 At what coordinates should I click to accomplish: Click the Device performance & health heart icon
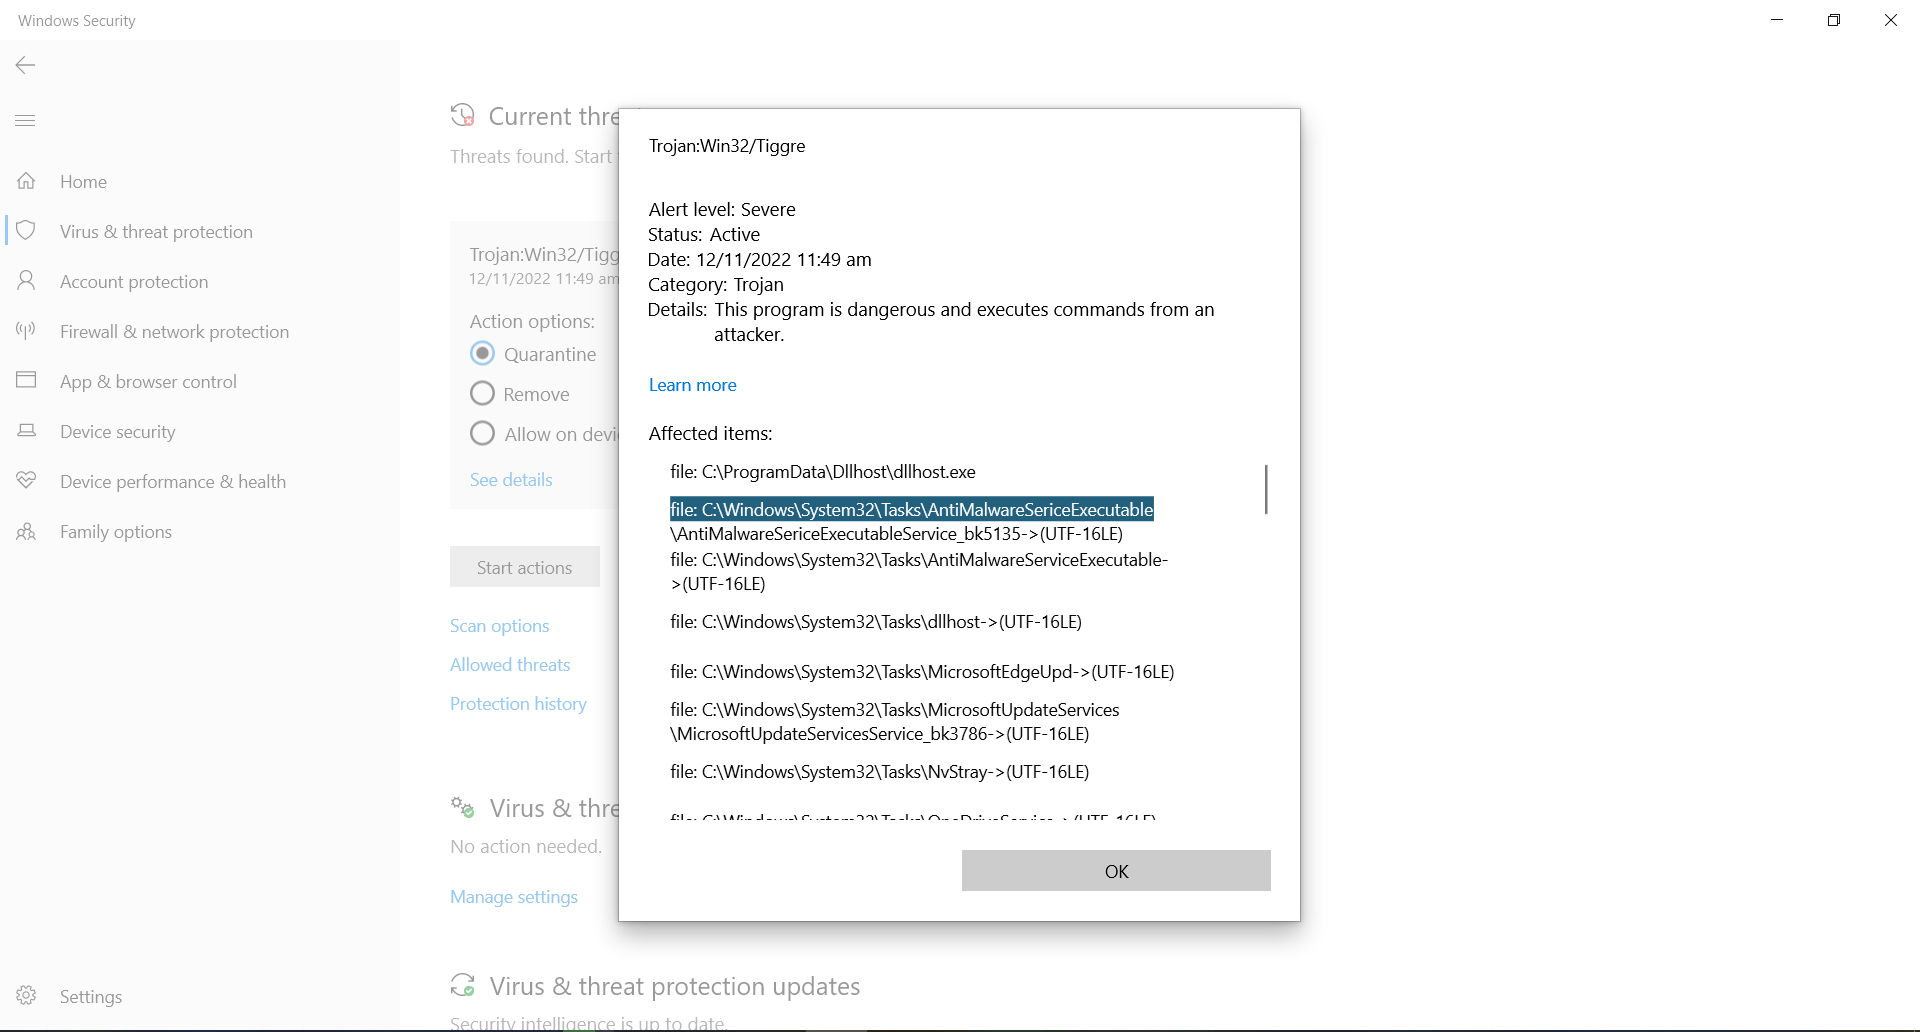26,481
